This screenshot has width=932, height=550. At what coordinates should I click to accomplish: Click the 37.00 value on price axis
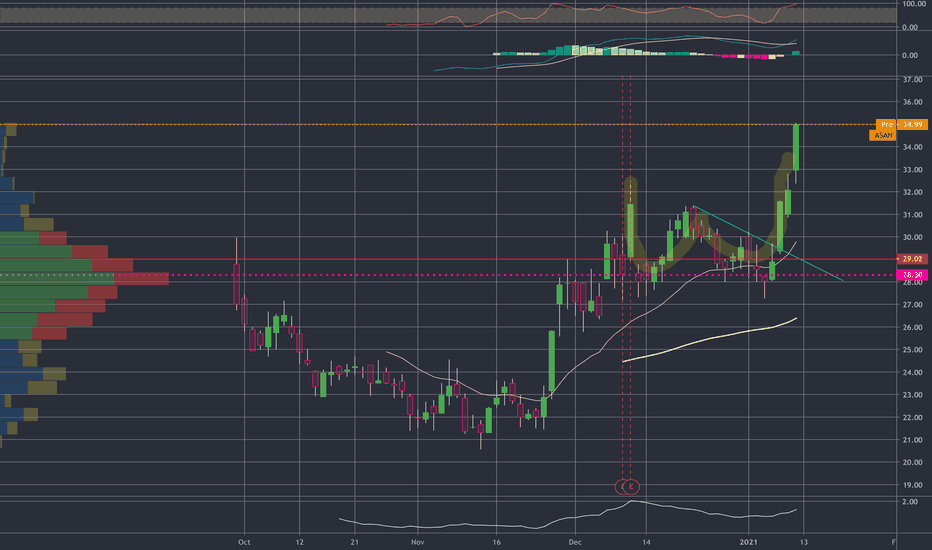point(912,80)
